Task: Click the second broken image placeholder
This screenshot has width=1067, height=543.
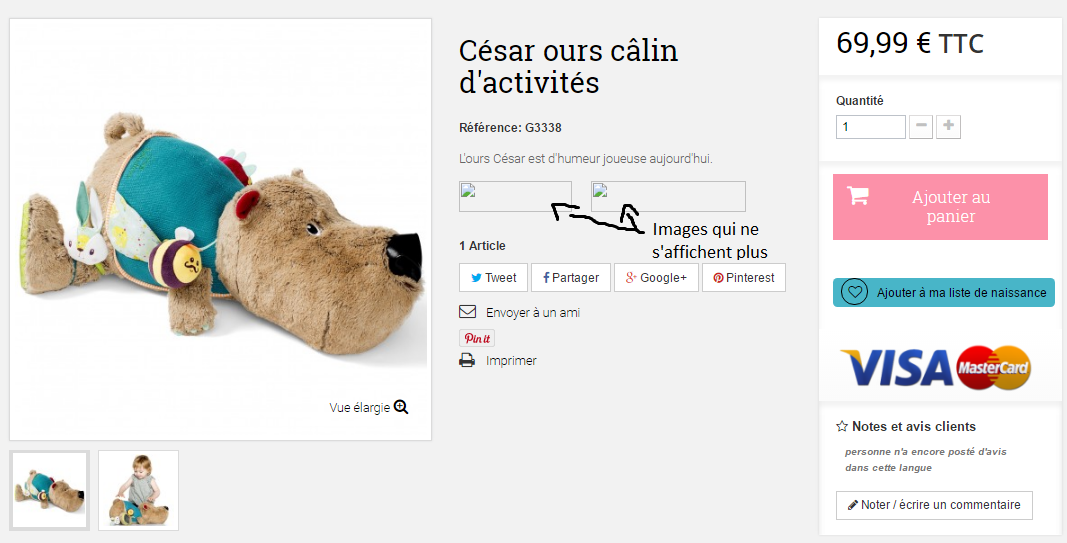Action: (x=668, y=196)
